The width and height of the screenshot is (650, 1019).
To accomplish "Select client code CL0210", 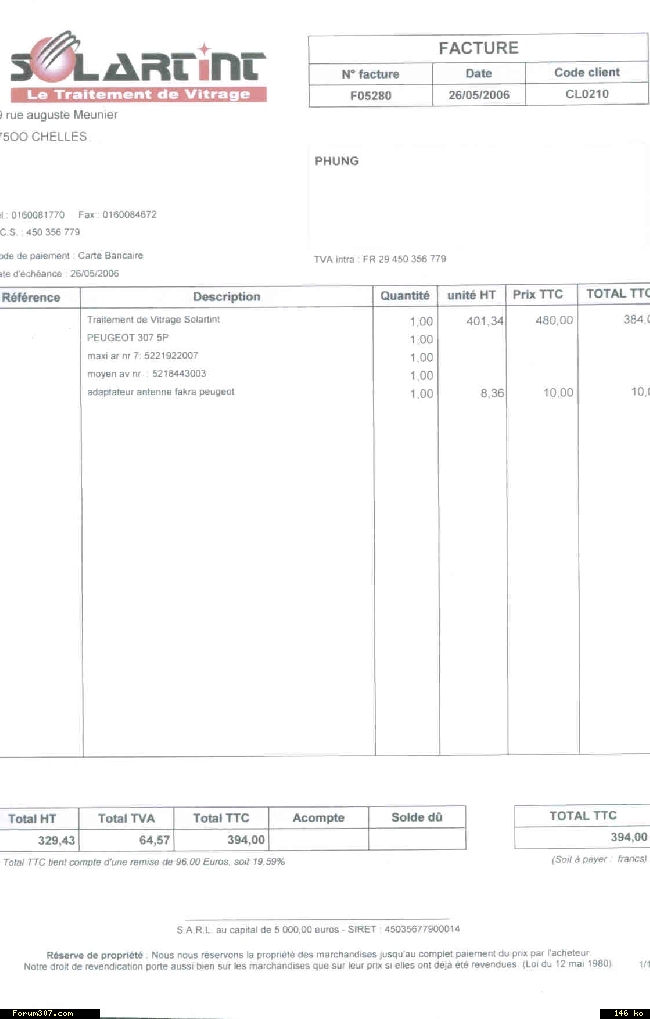I will coord(587,94).
